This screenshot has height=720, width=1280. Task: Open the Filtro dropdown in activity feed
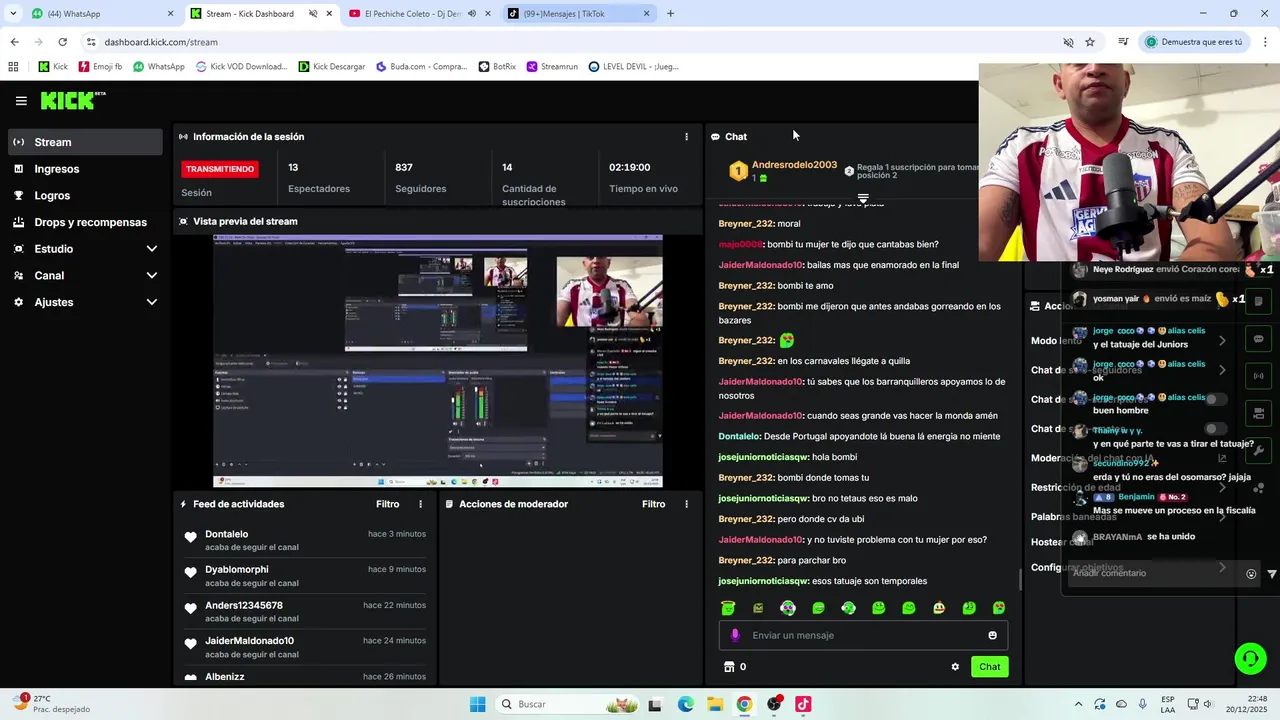click(388, 504)
